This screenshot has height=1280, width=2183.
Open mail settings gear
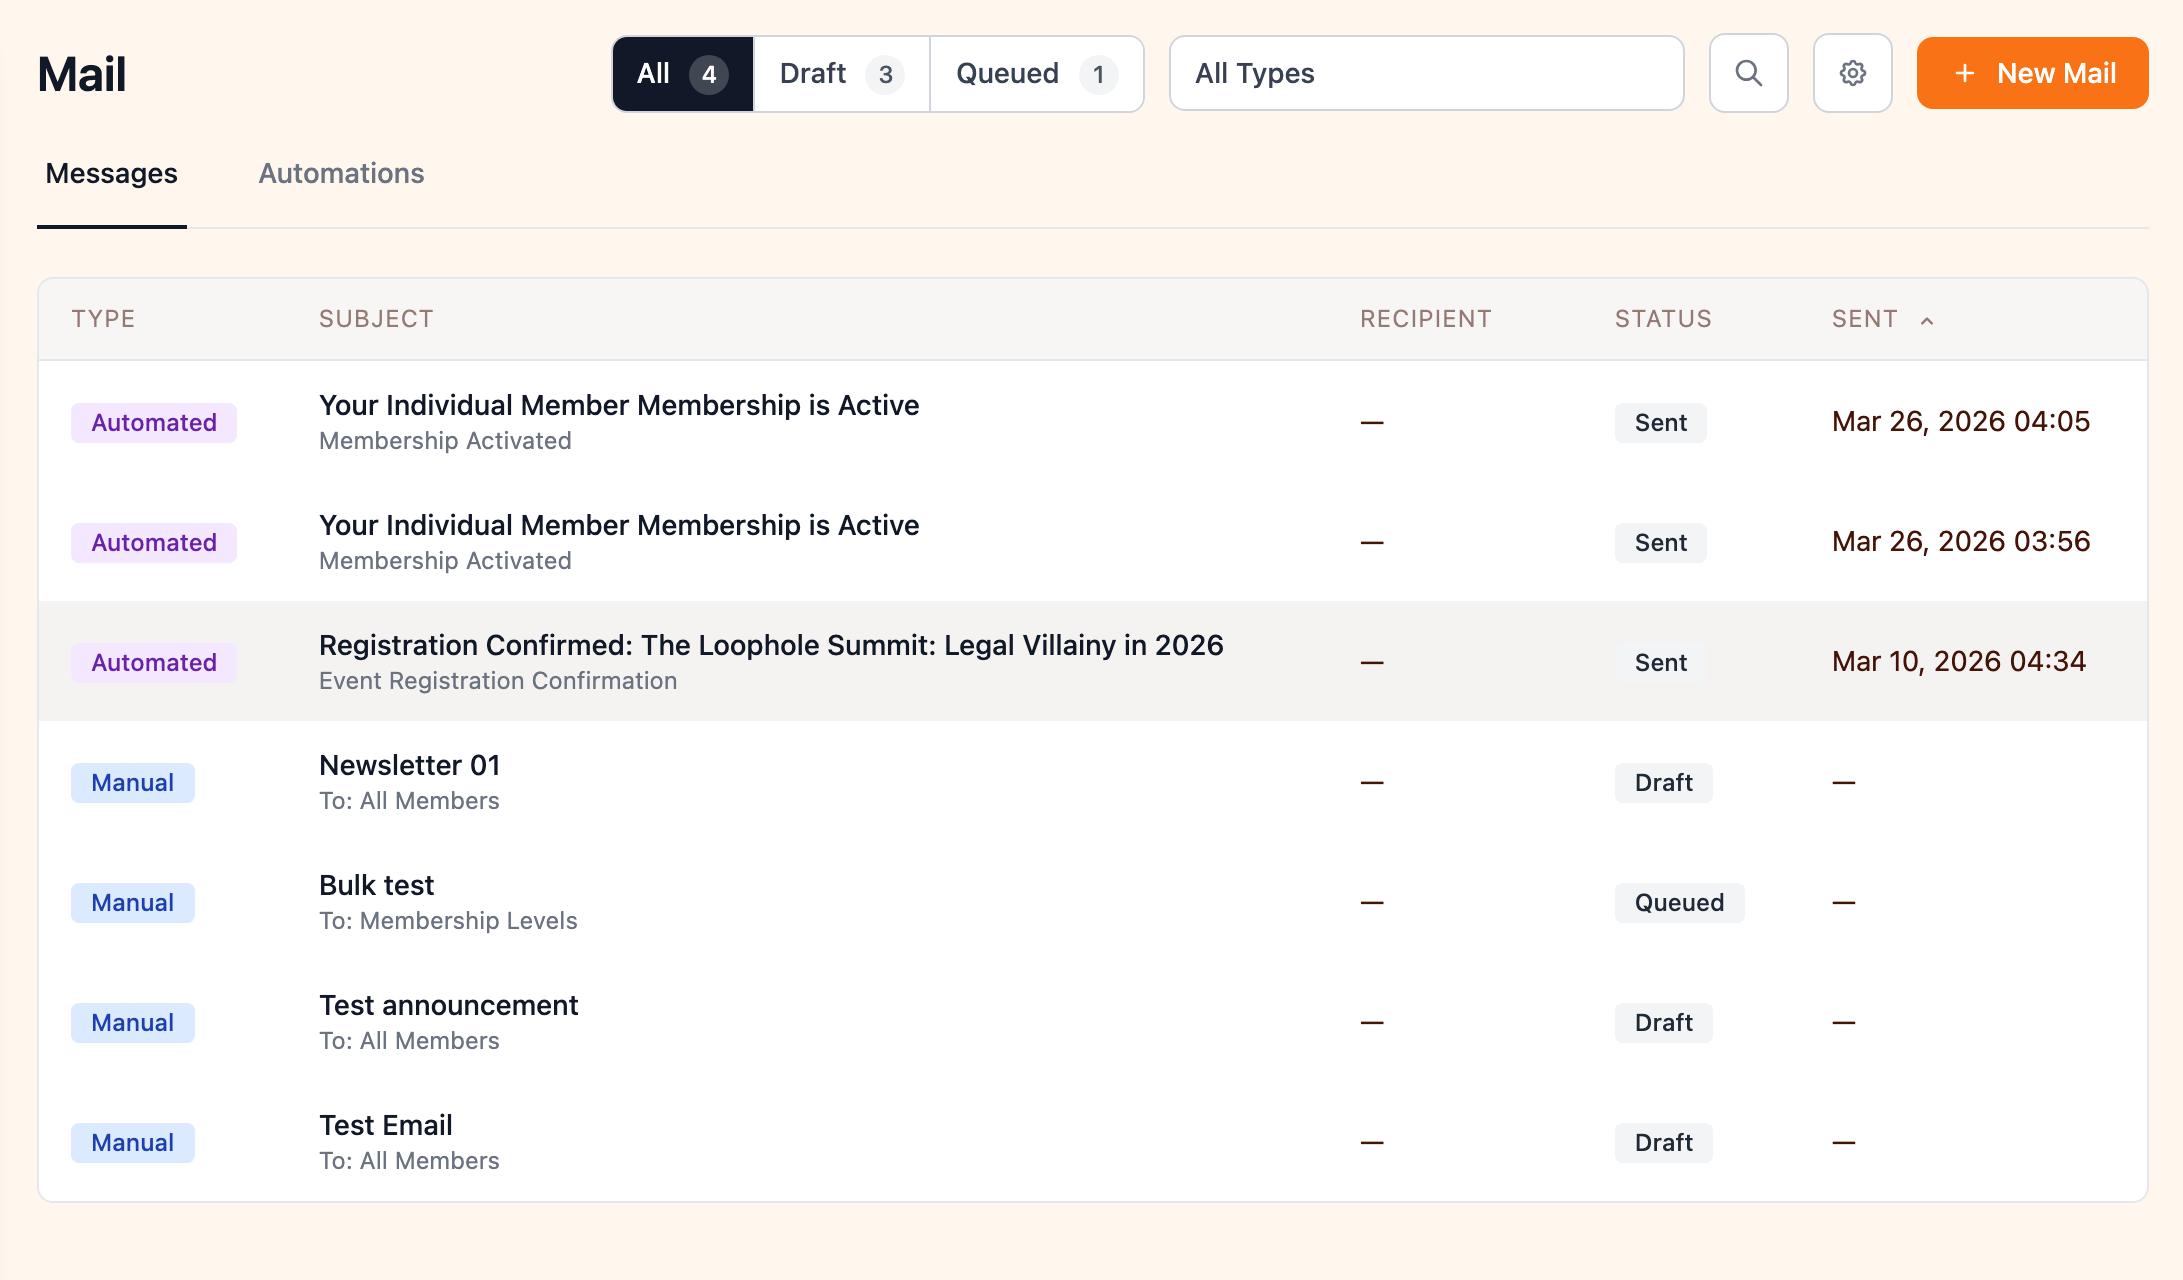click(1852, 73)
